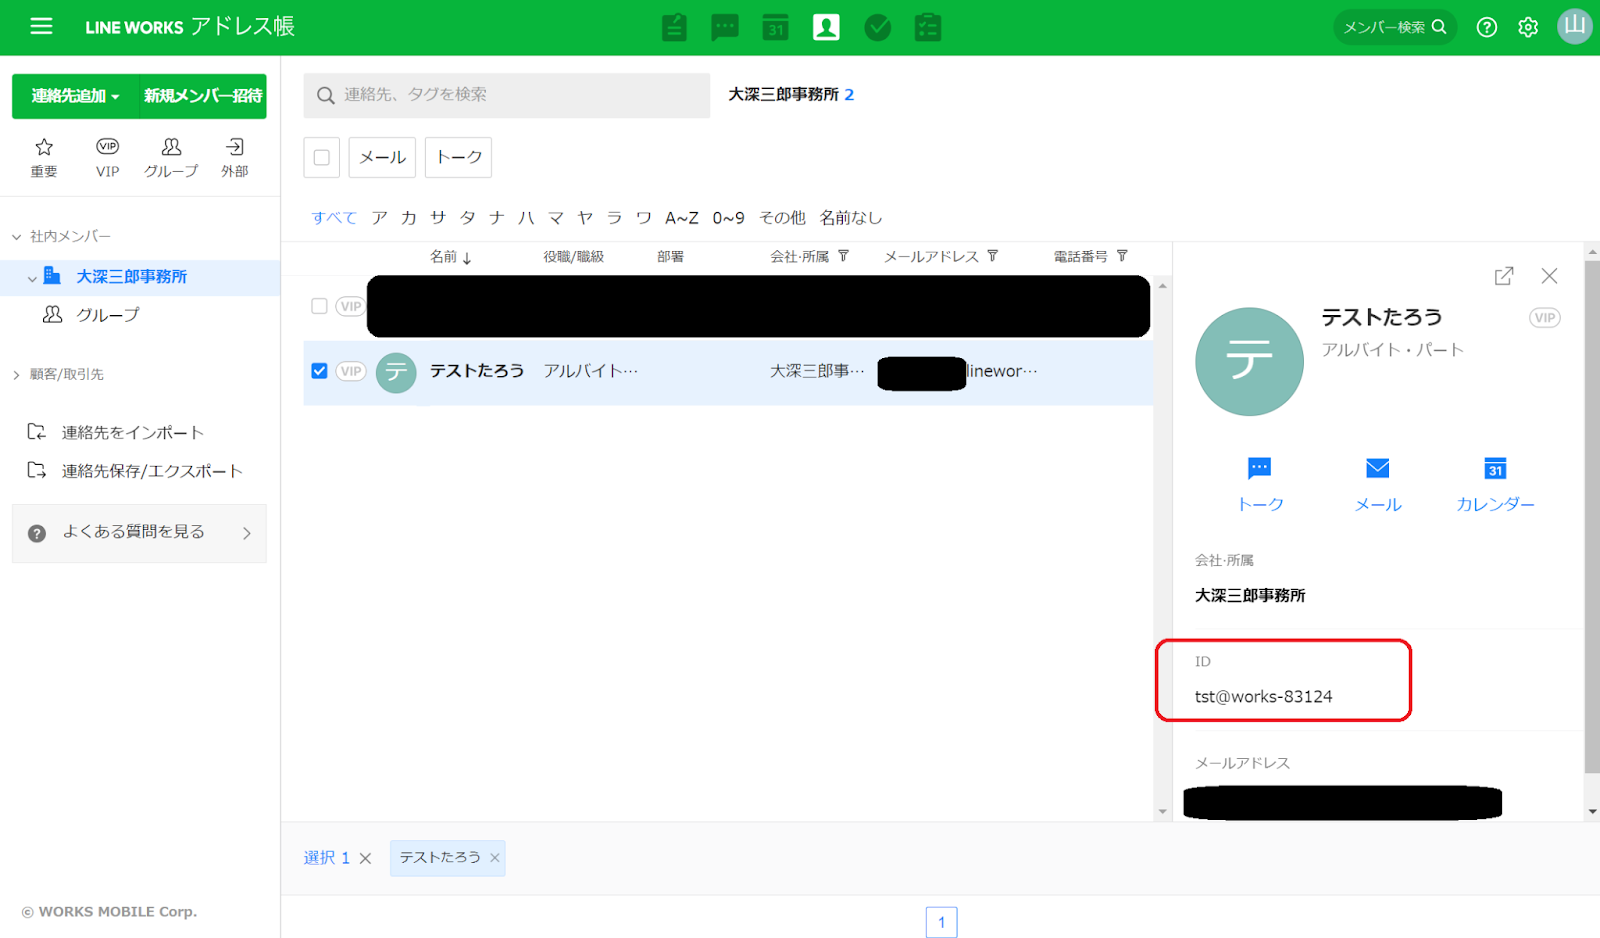The image size is (1600, 938).
Task: Click 新規メンバー招待 button
Action: tap(203, 96)
